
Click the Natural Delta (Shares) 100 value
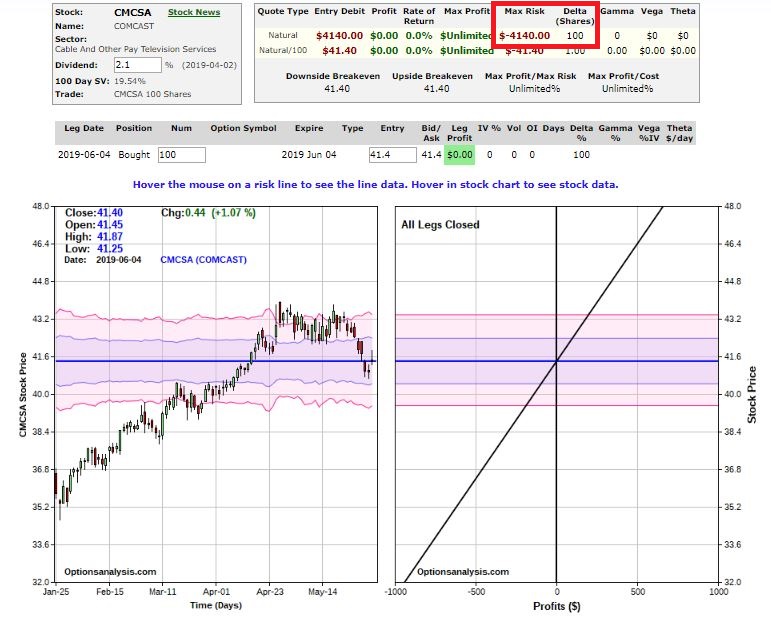coord(575,35)
